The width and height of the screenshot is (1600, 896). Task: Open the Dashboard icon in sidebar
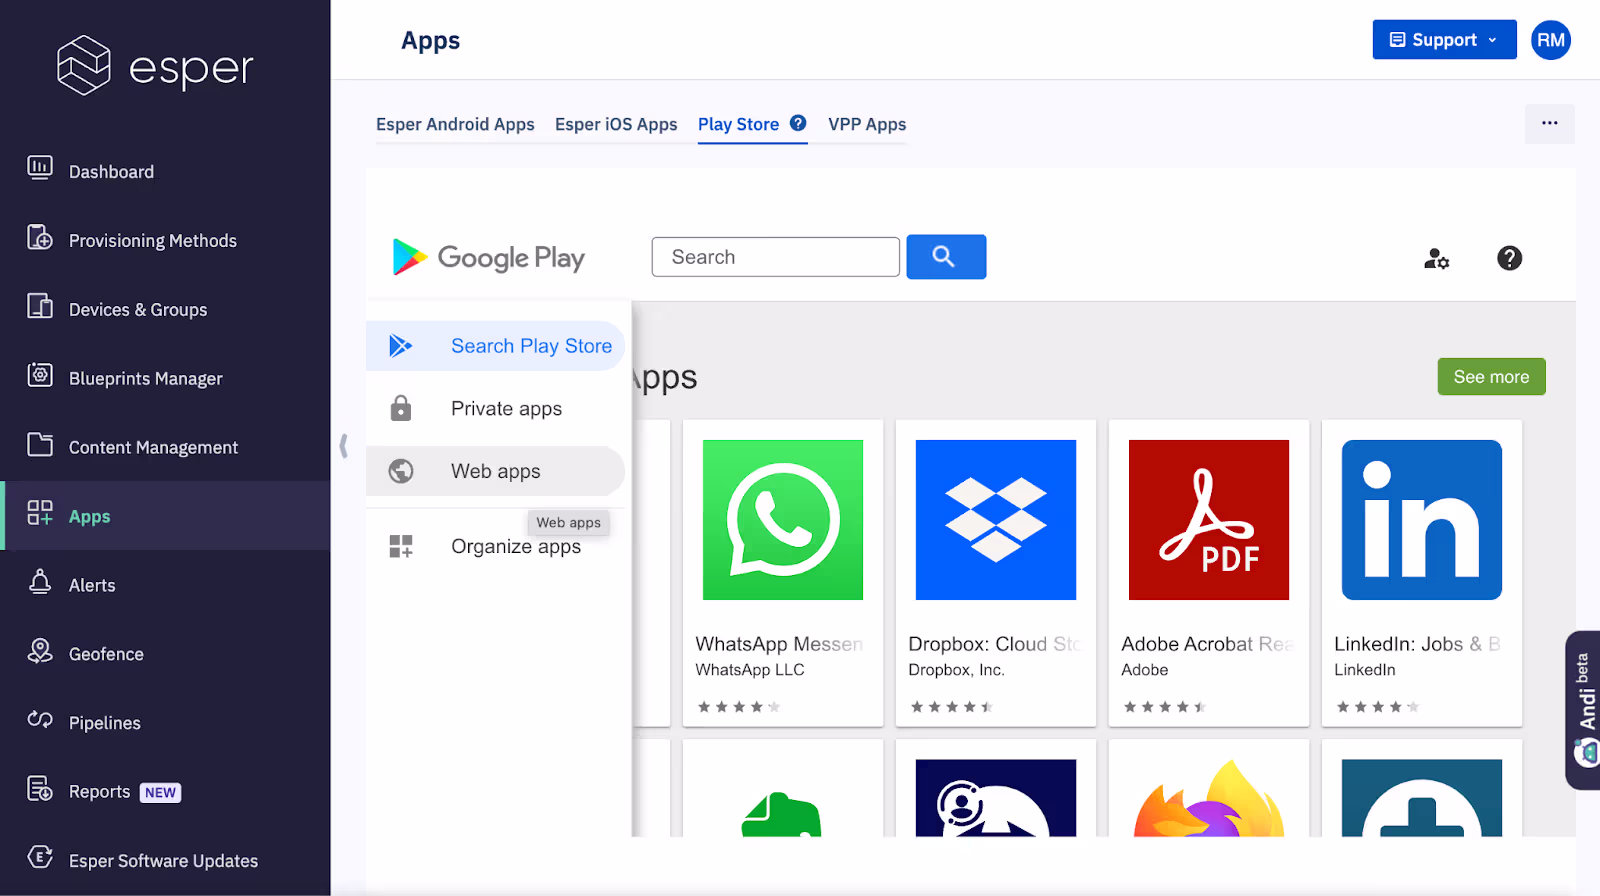(40, 168)
